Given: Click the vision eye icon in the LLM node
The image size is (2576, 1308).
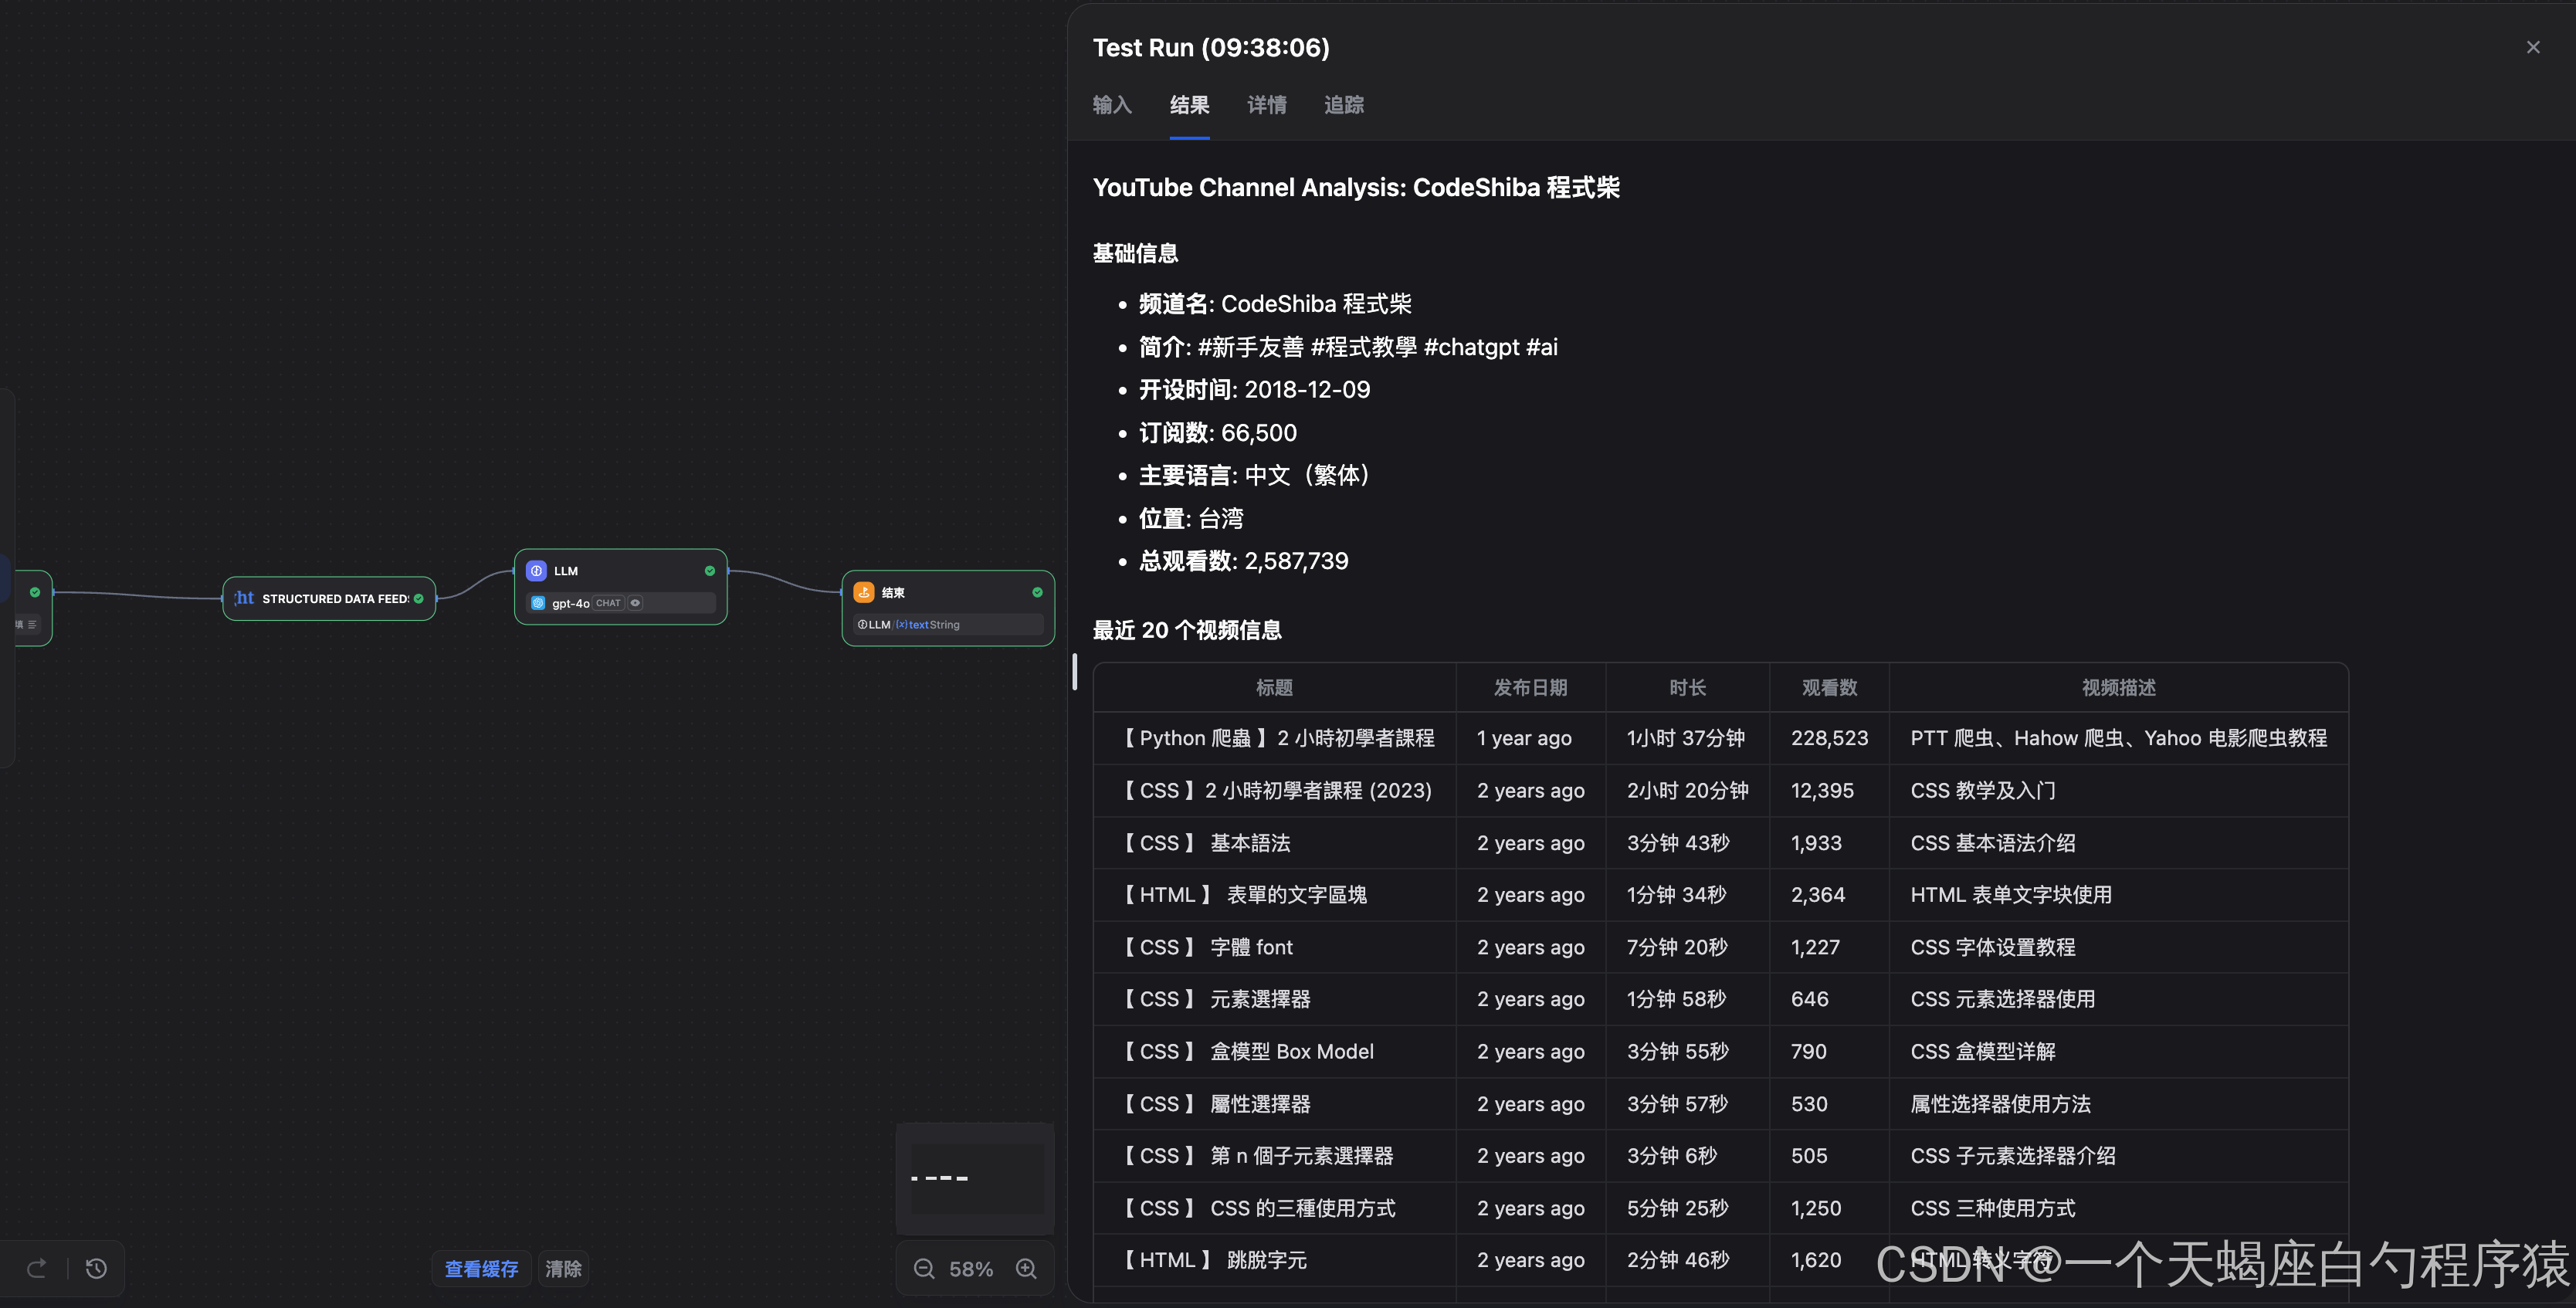Looking at the screenshot, I should click(635, 603).
